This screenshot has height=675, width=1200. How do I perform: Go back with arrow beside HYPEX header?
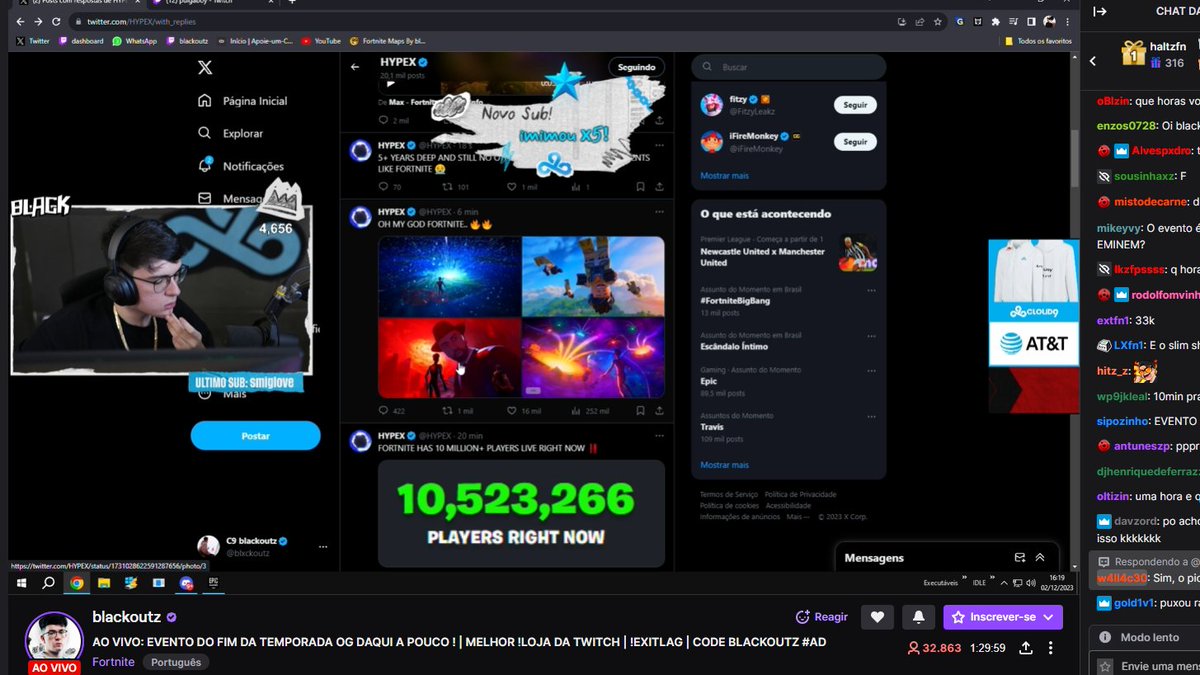point(355,68)
